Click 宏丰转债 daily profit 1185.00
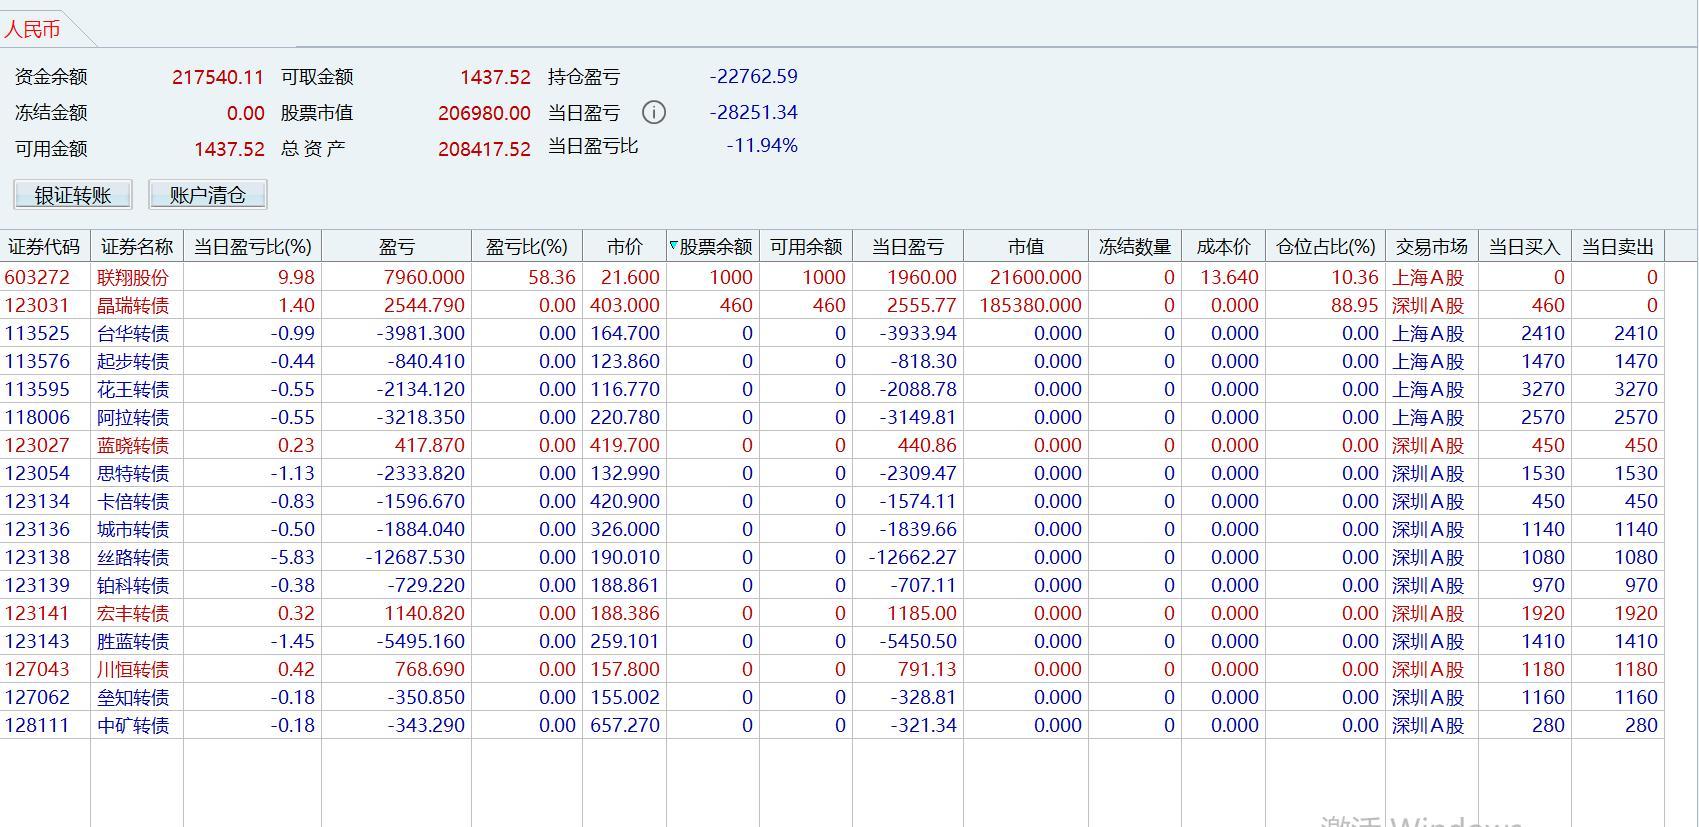The height and width of the screenshot is (827, 1699). [x=921, y=613]
